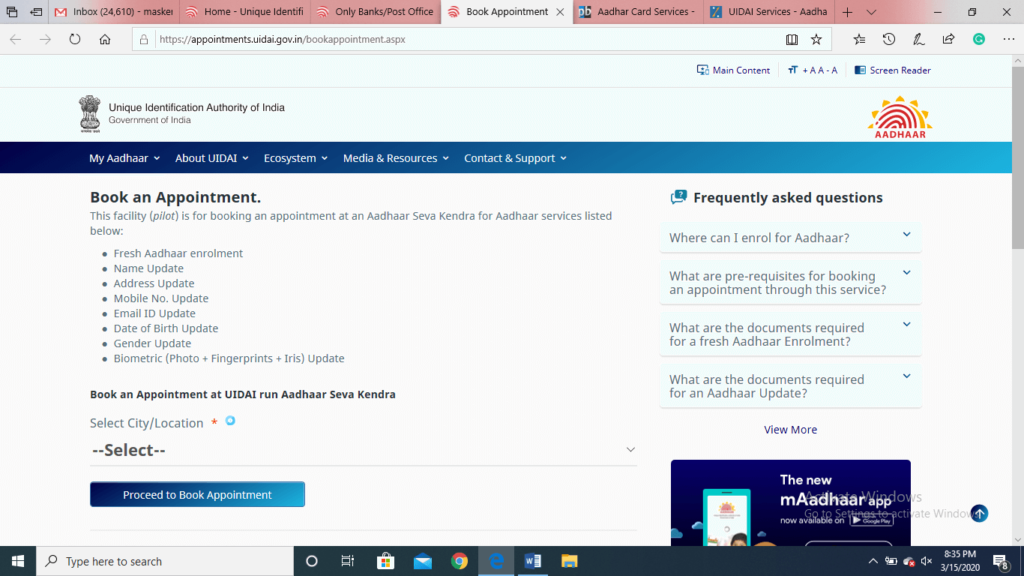Open the Contact & Support menu
The width and height of the screenshot is (1024, 576).
pyautogui.click(x=515, y=158)
